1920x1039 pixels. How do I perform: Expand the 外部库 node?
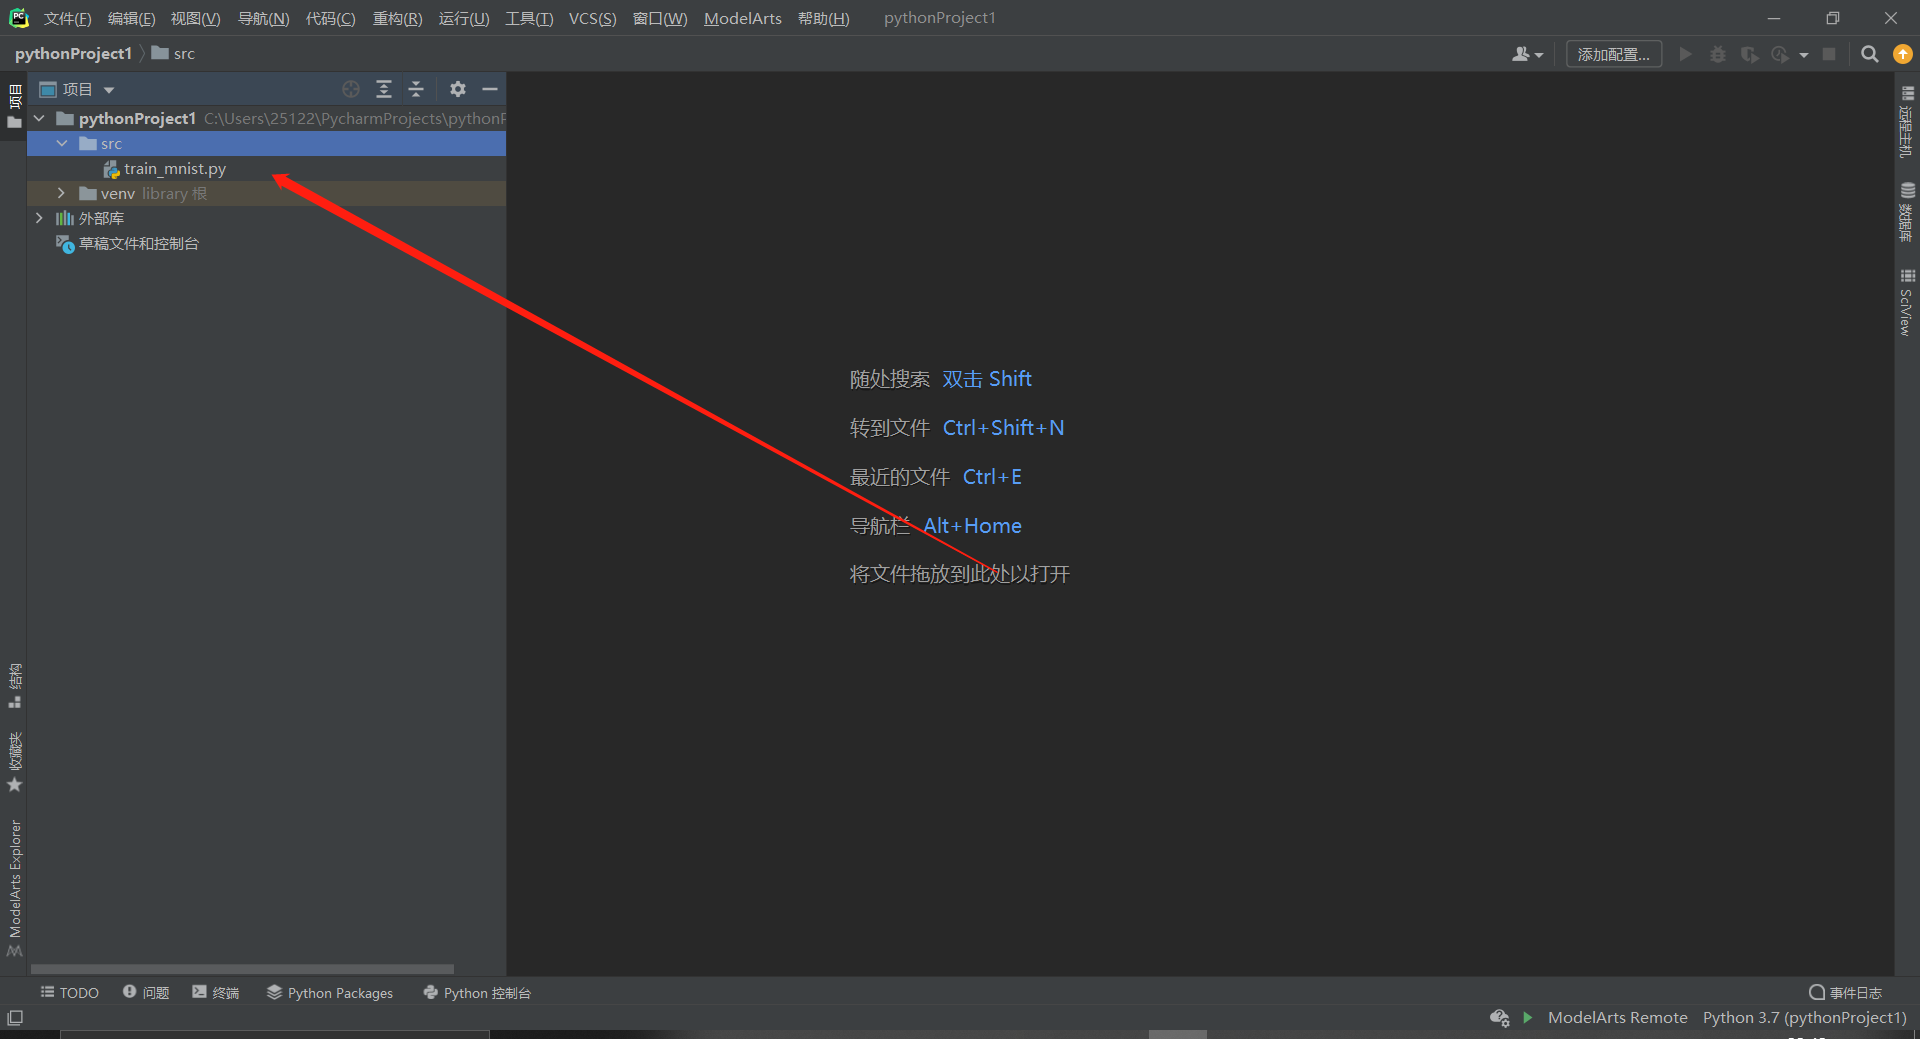coord(40,218)
